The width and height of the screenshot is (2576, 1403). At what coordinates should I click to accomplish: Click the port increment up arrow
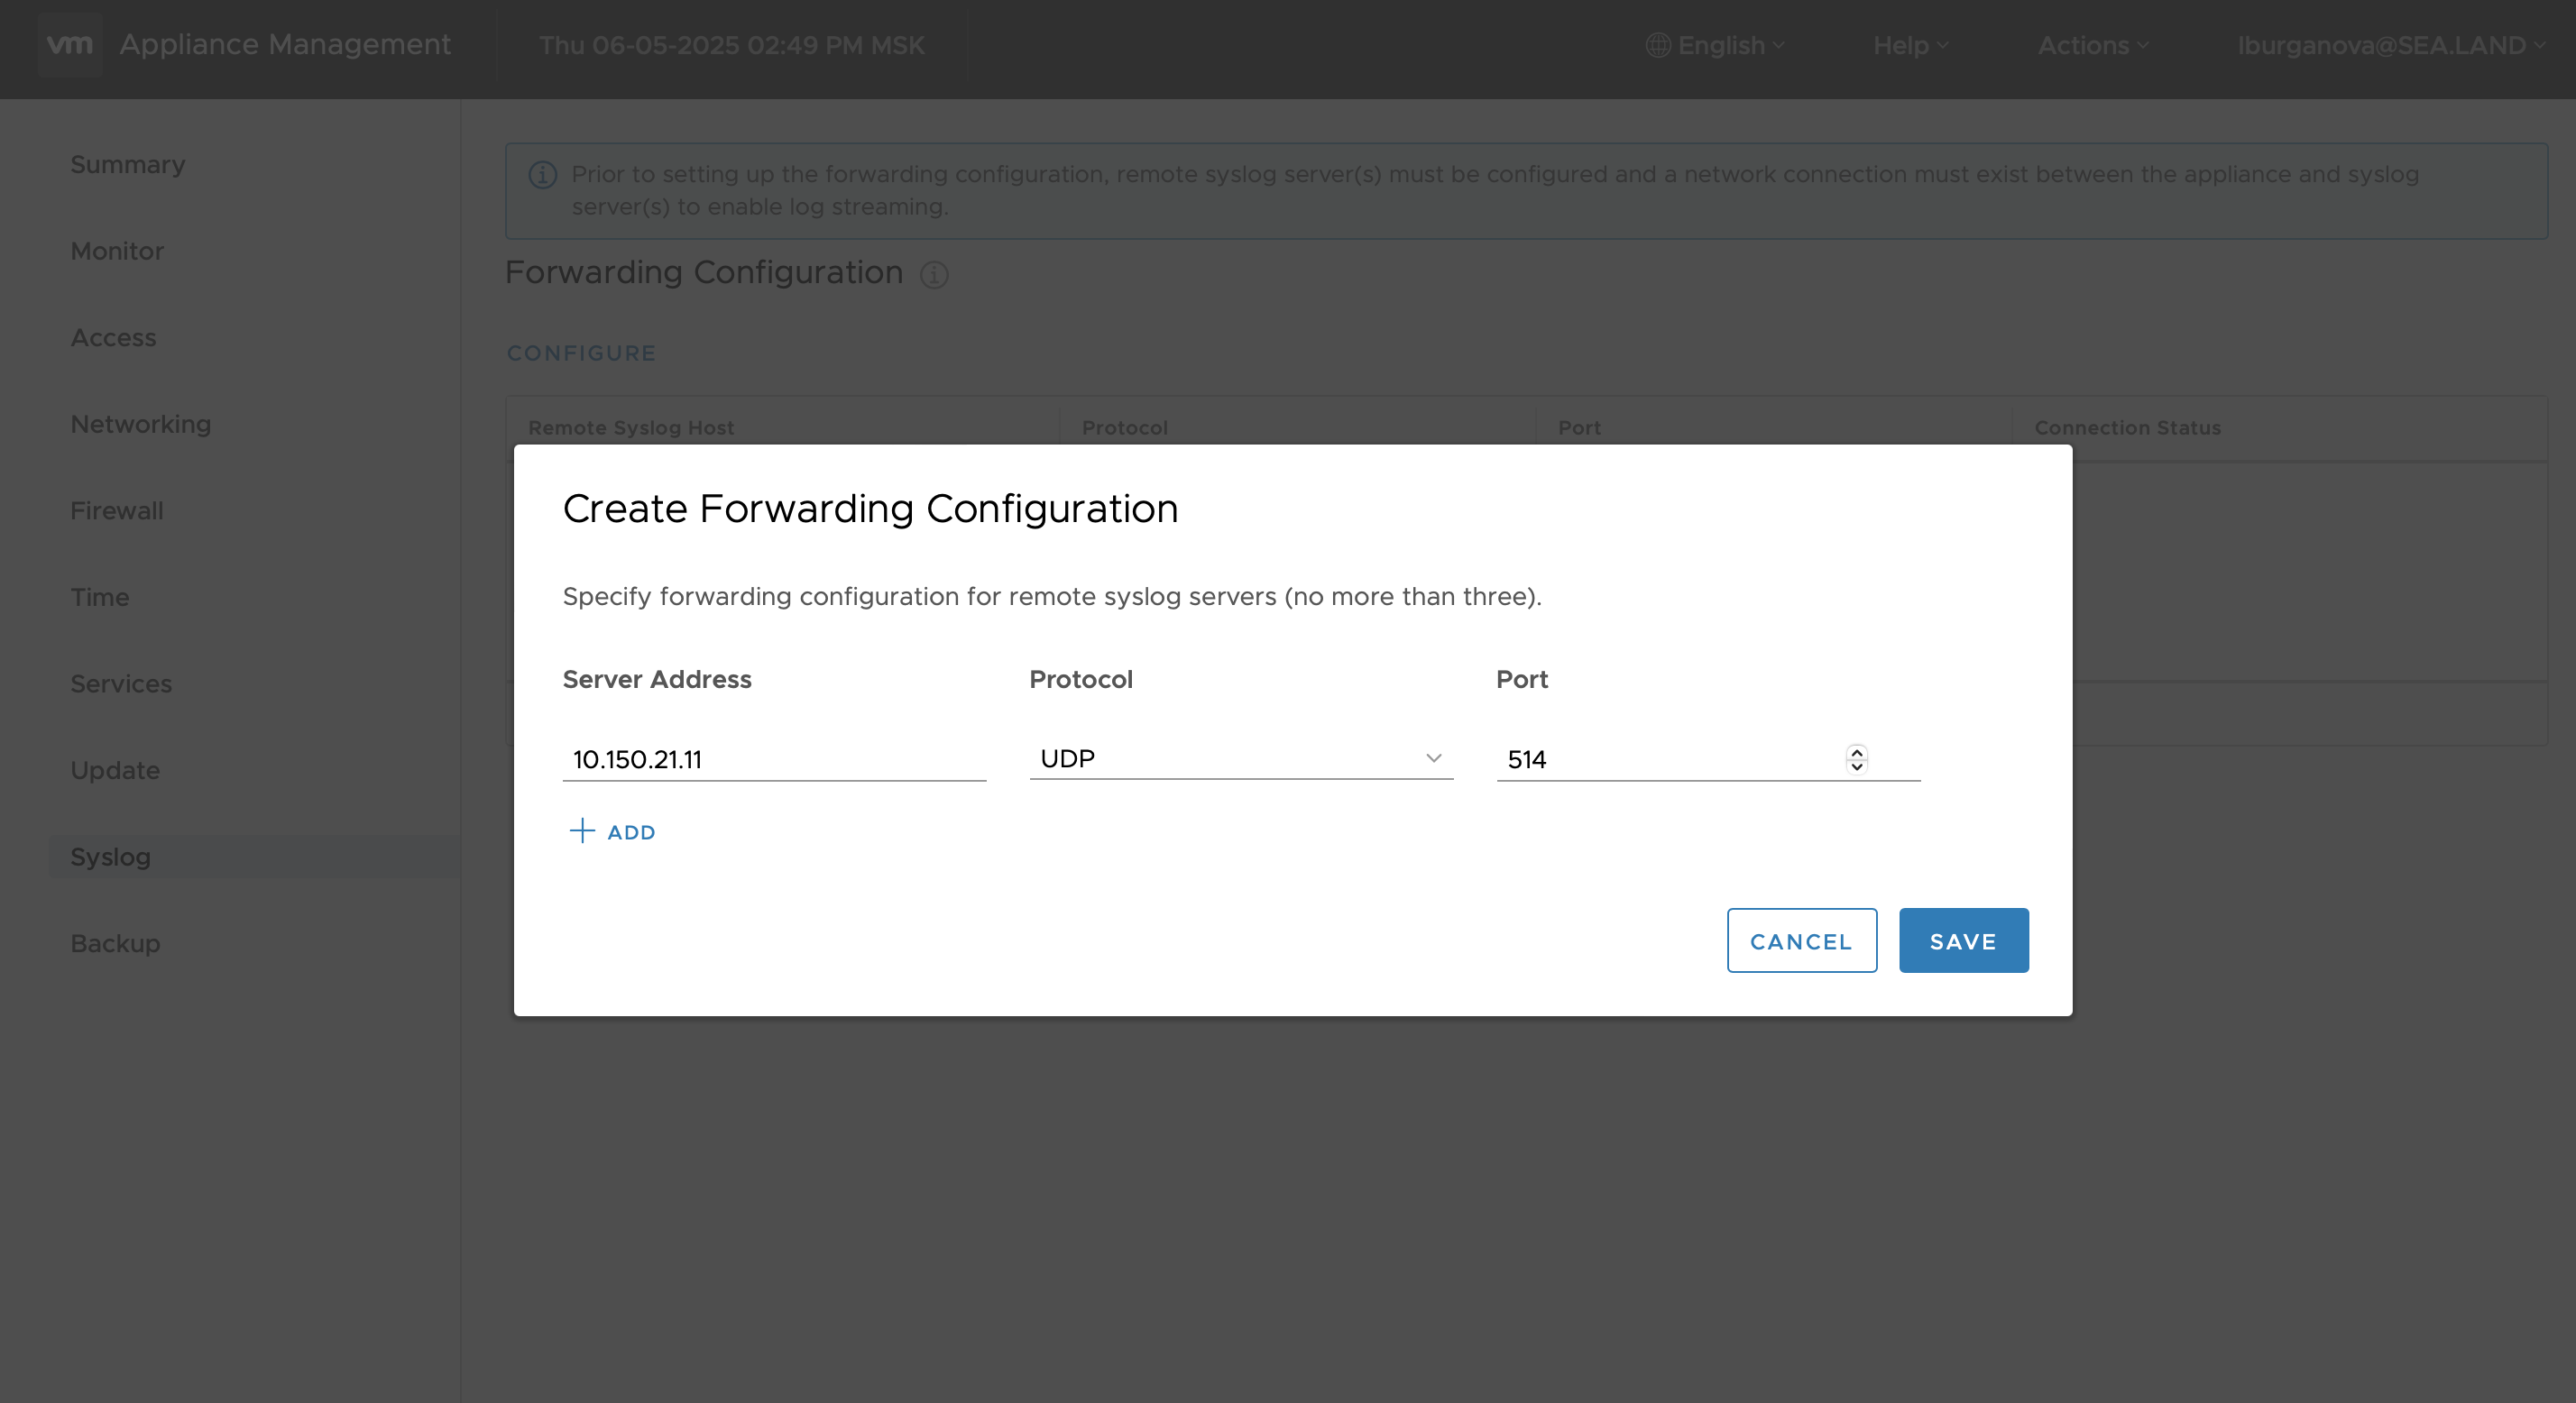tap(1856, 752)
